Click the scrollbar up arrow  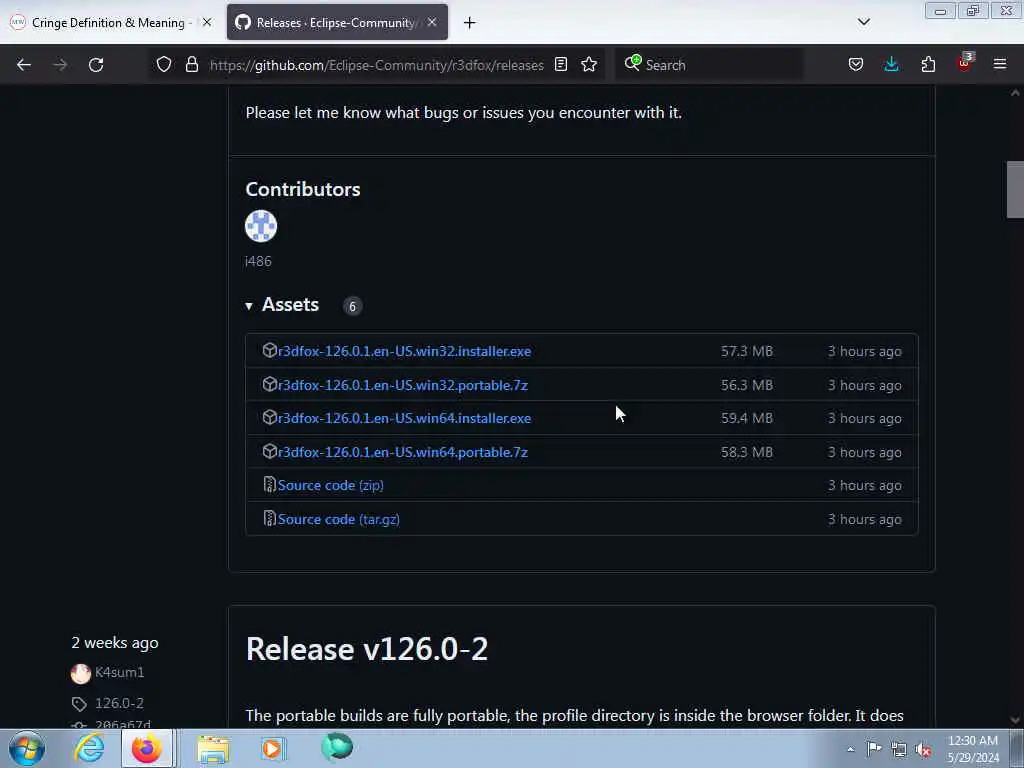tap(1015, 93)
